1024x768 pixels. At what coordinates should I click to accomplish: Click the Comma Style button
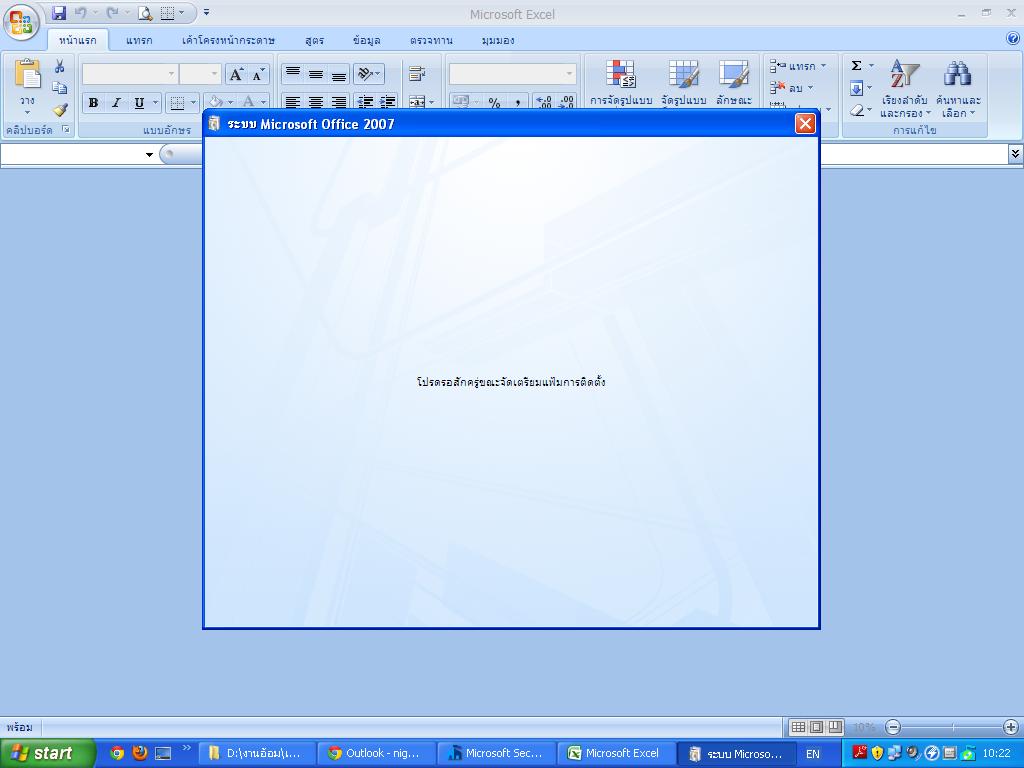coord(517,103)
